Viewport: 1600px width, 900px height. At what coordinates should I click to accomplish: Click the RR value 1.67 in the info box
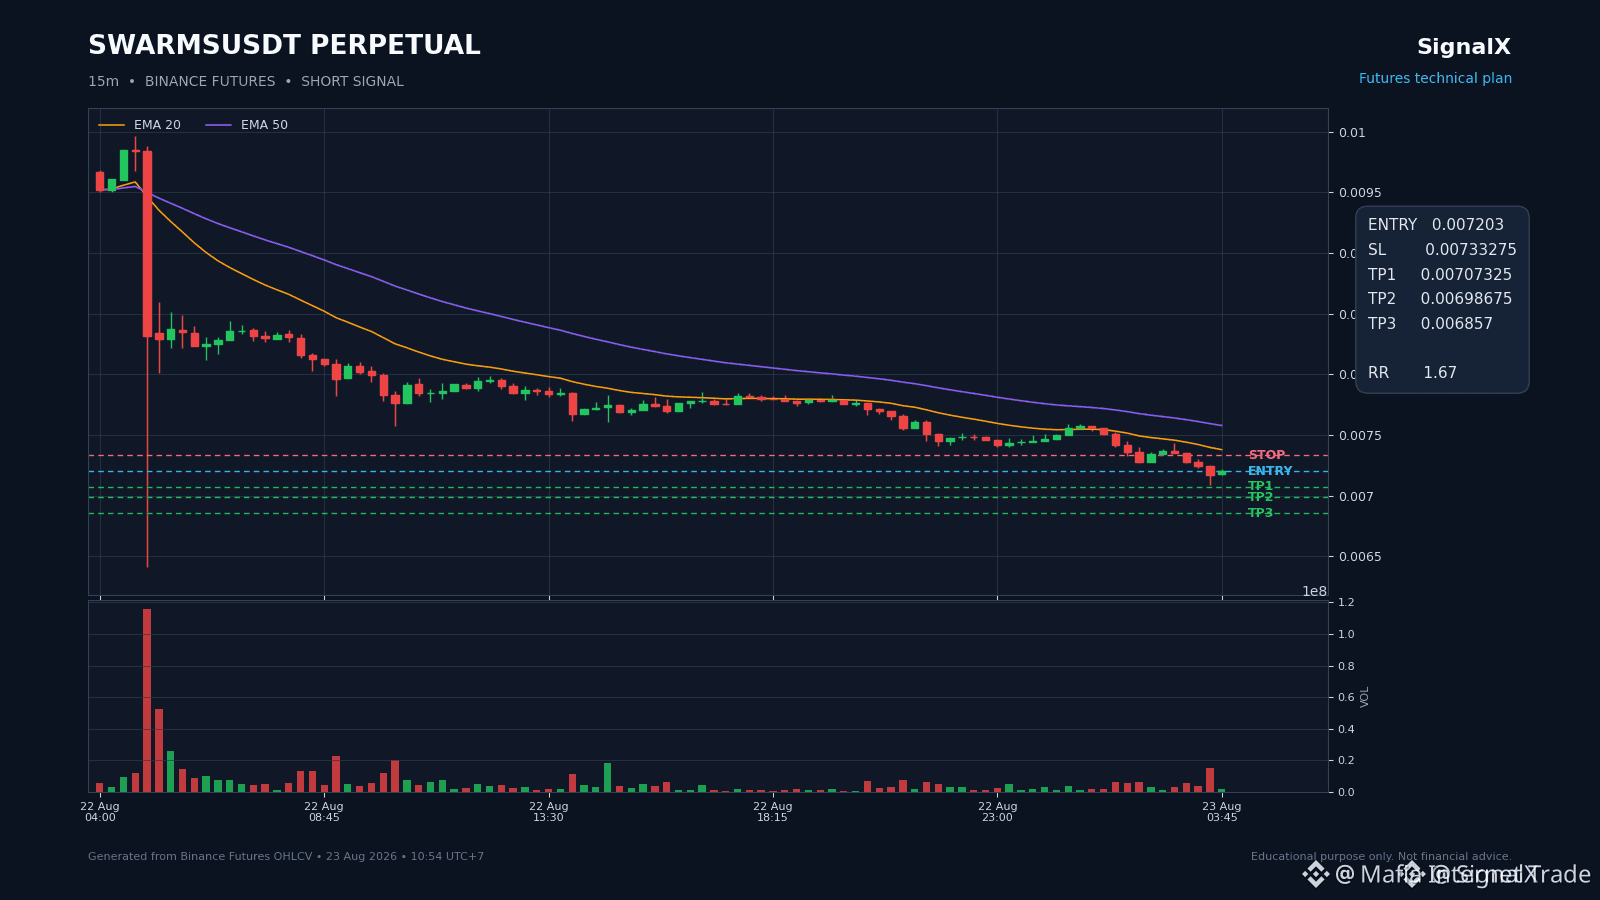(x=1440, y=373)
